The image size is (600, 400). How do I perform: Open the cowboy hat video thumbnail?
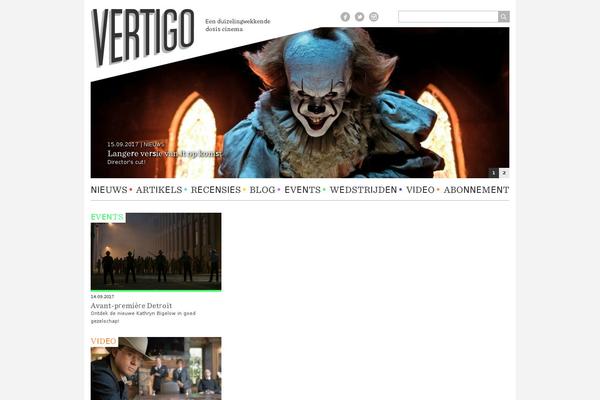click(x=156, y=369)
